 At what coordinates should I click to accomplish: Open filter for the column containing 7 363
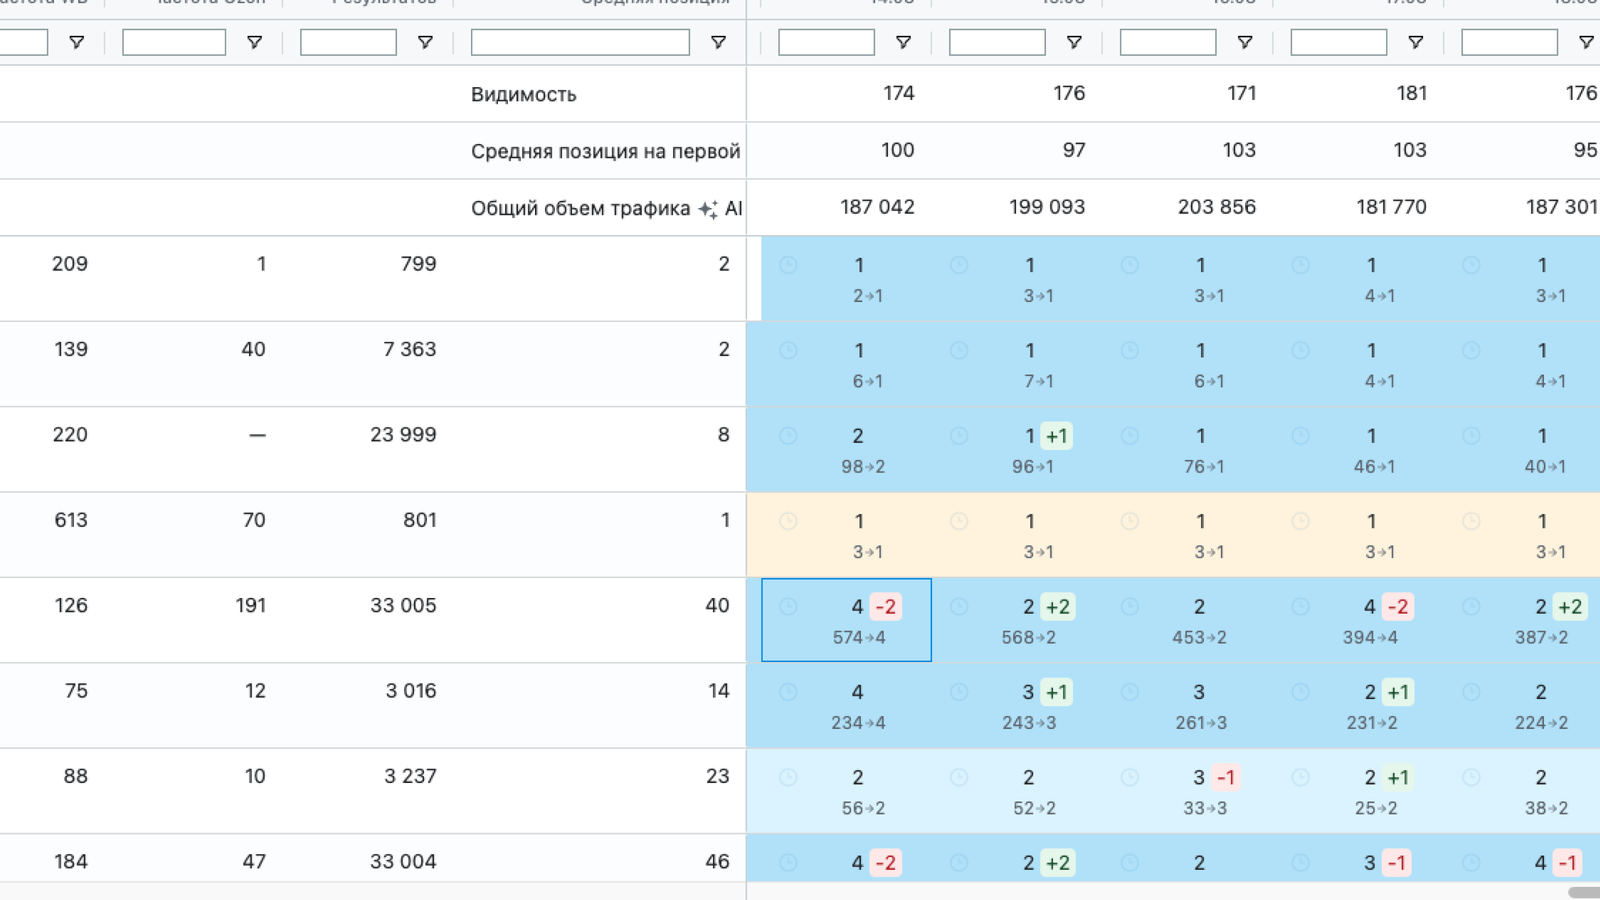425,42
